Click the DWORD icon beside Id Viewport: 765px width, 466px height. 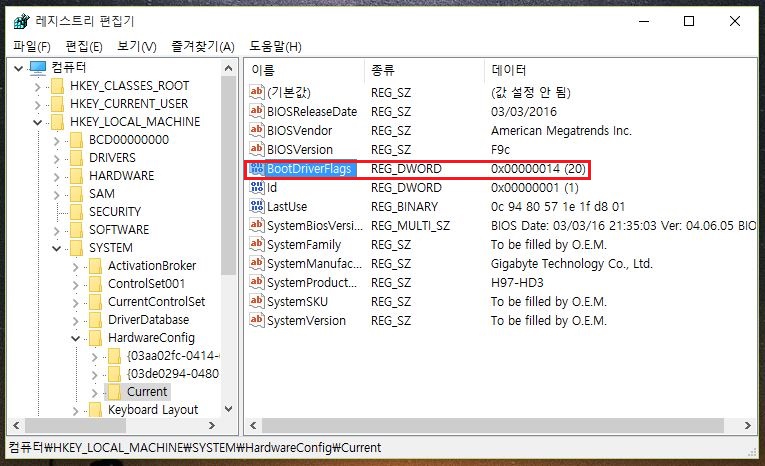tap(257, 187)
